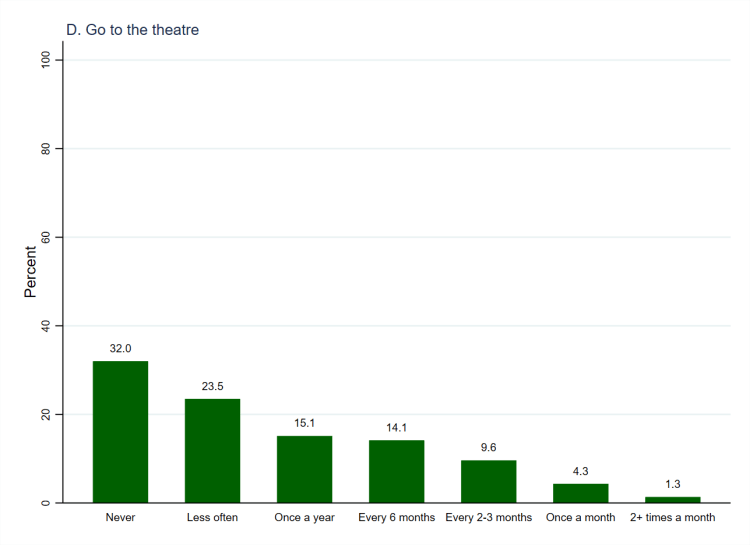Click the 2+ times a month bar
The image size is (750, 545).
point(672,499)
